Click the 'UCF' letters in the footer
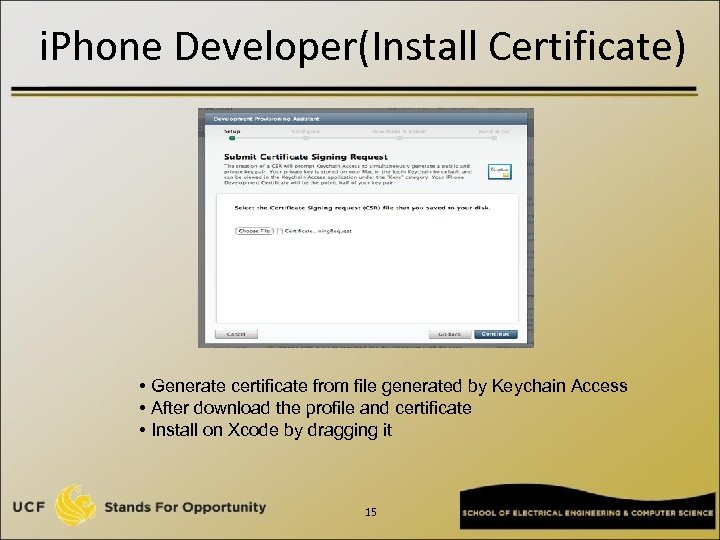 pos(29,507)
